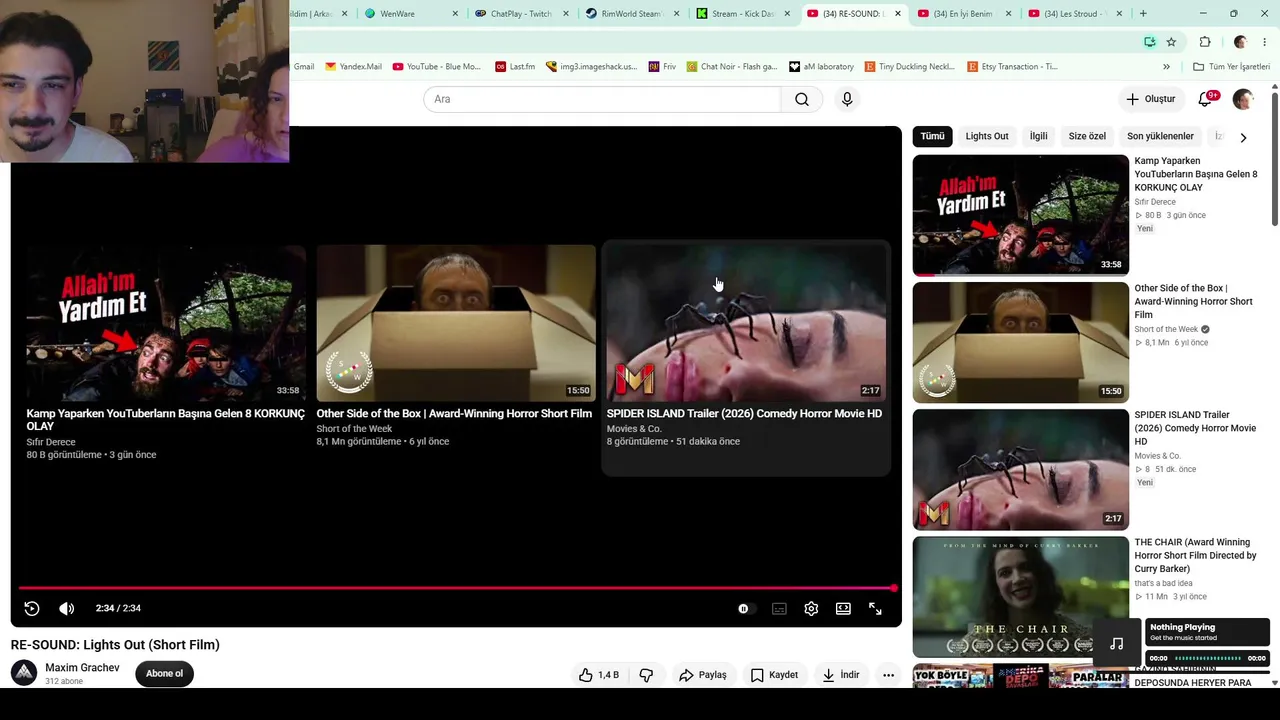Close the Les Stroud tab
This screenshot has height=720, width=1280.
coord(1119,14)
